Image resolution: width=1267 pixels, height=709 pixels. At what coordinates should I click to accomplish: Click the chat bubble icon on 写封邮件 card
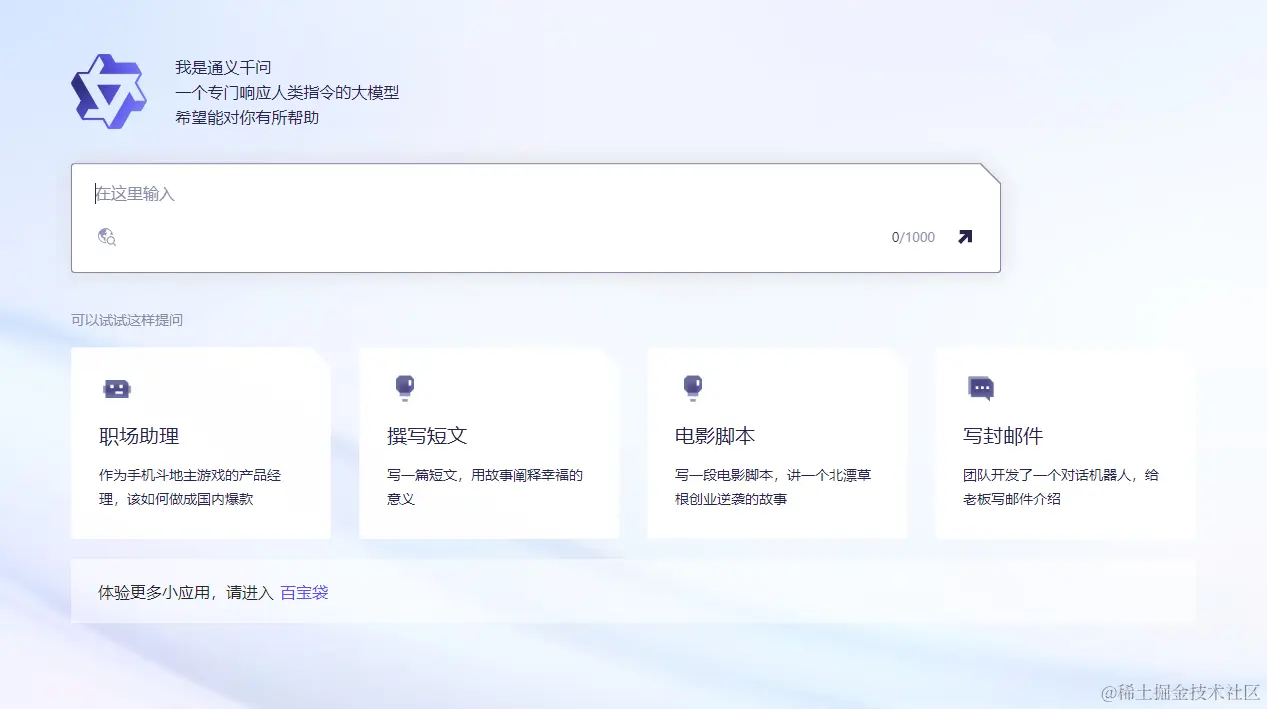coord(981,388)
